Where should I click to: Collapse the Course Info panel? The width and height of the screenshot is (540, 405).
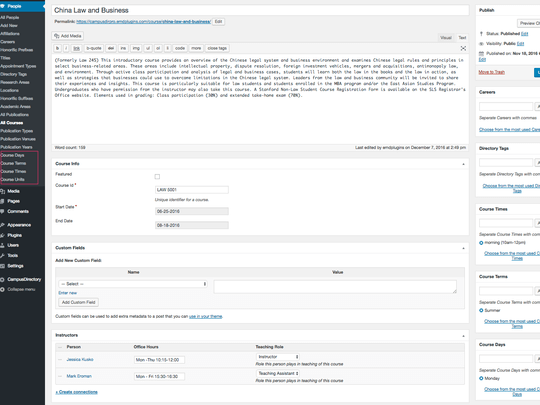463,164
